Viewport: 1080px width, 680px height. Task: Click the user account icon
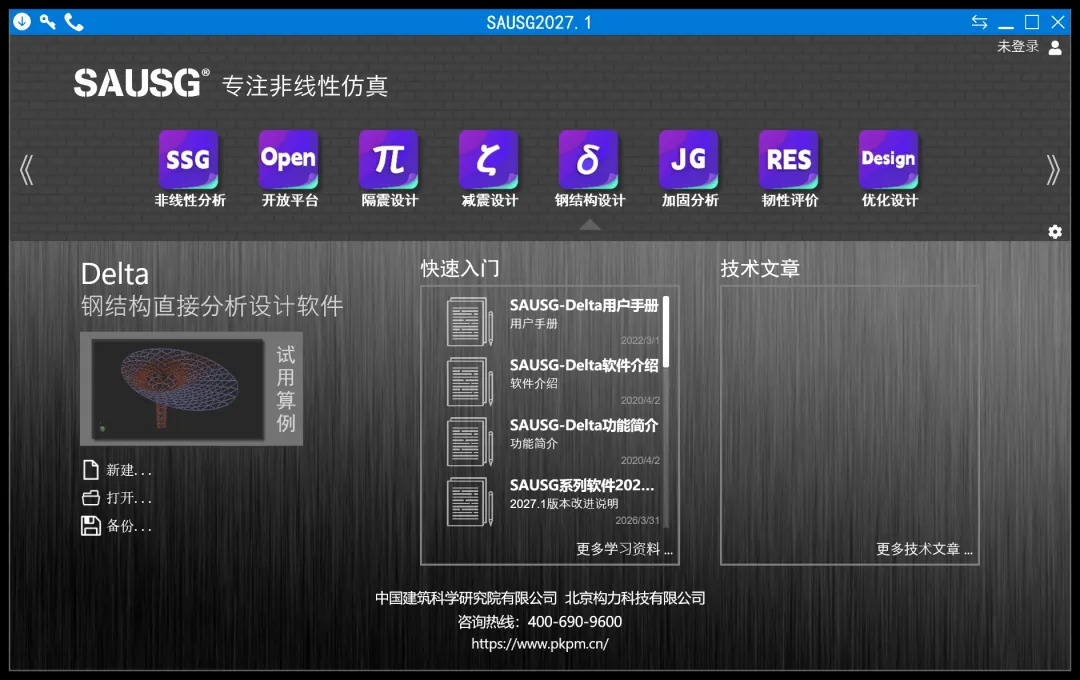click(x=1055, y=48)
